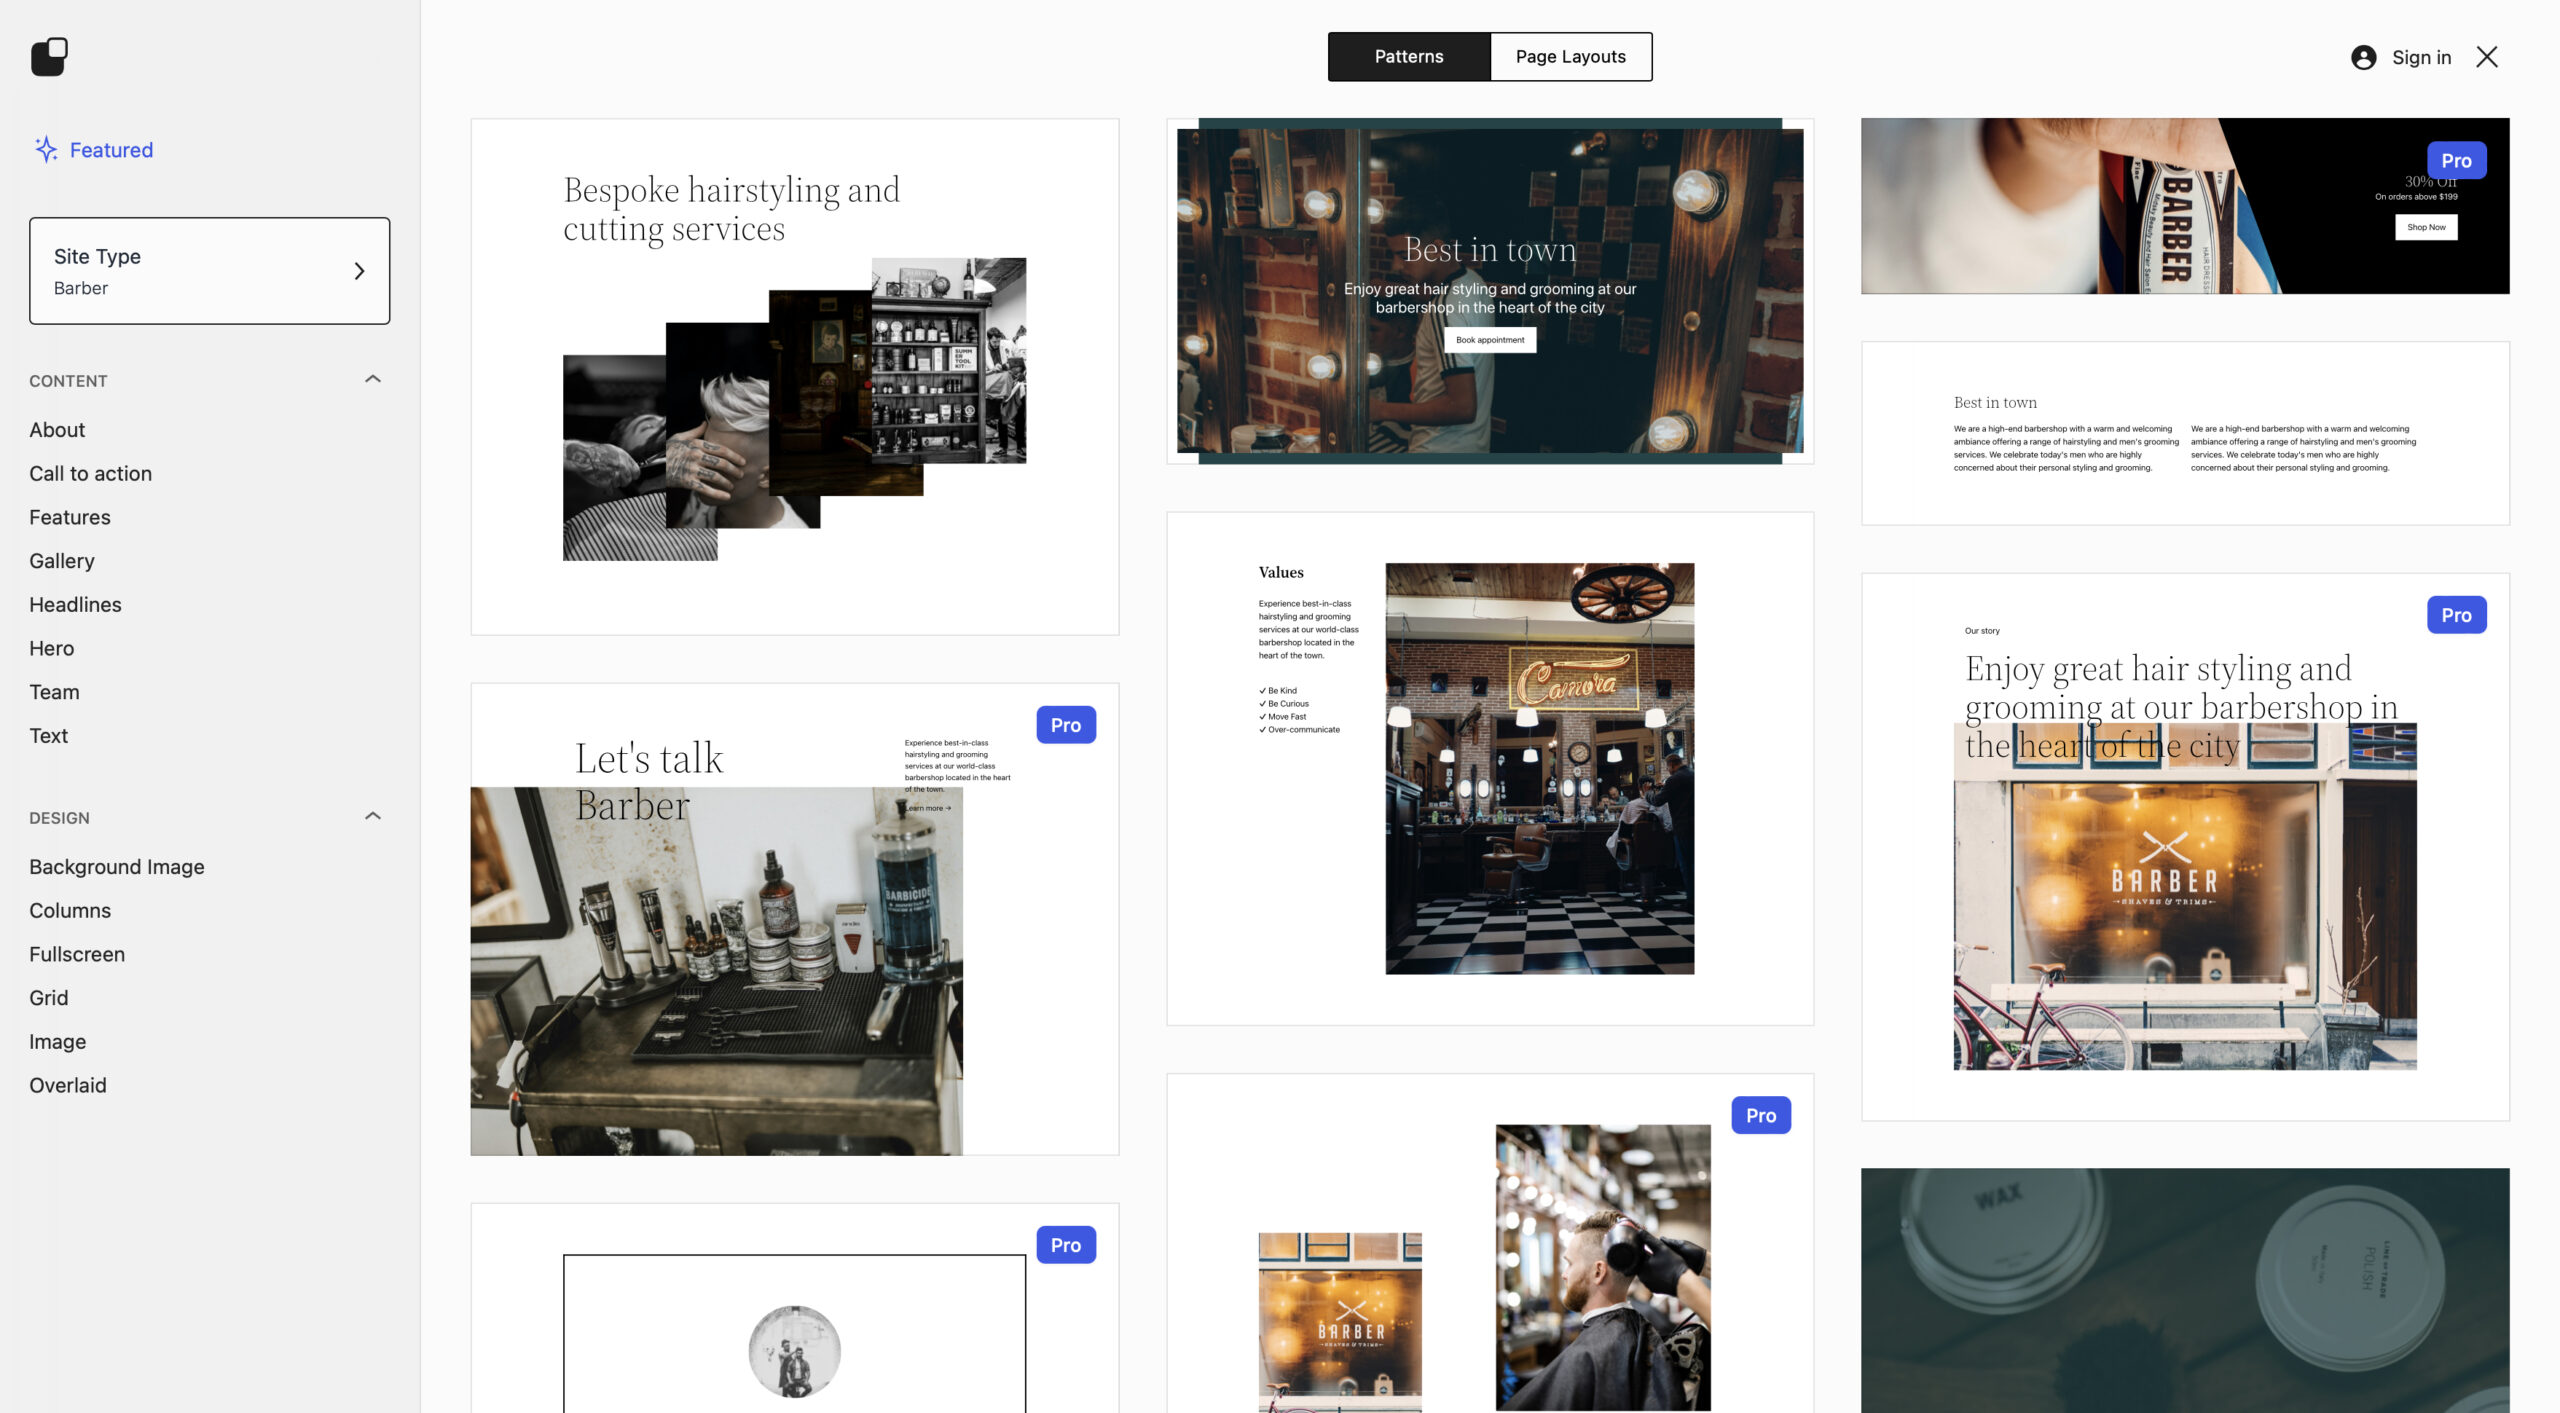The height and width of the screenshot is (1413, 2560).
Task: Click the chevron arrow in Site Type box
Action: click(359, 271)
